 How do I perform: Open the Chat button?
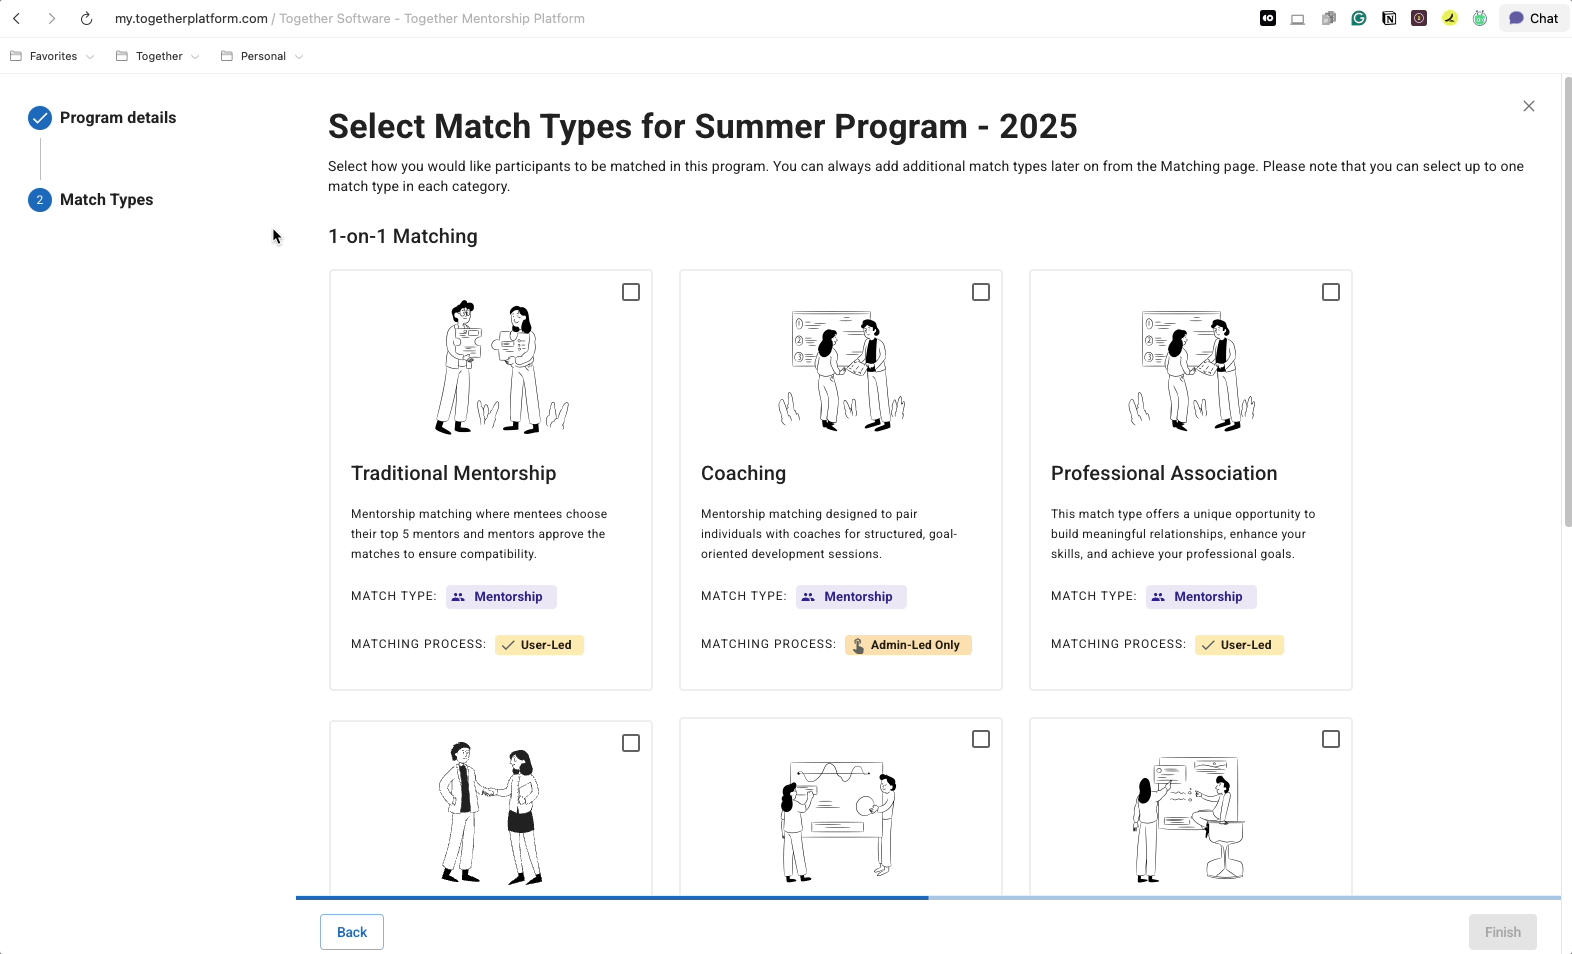(x=1534, y=18)
